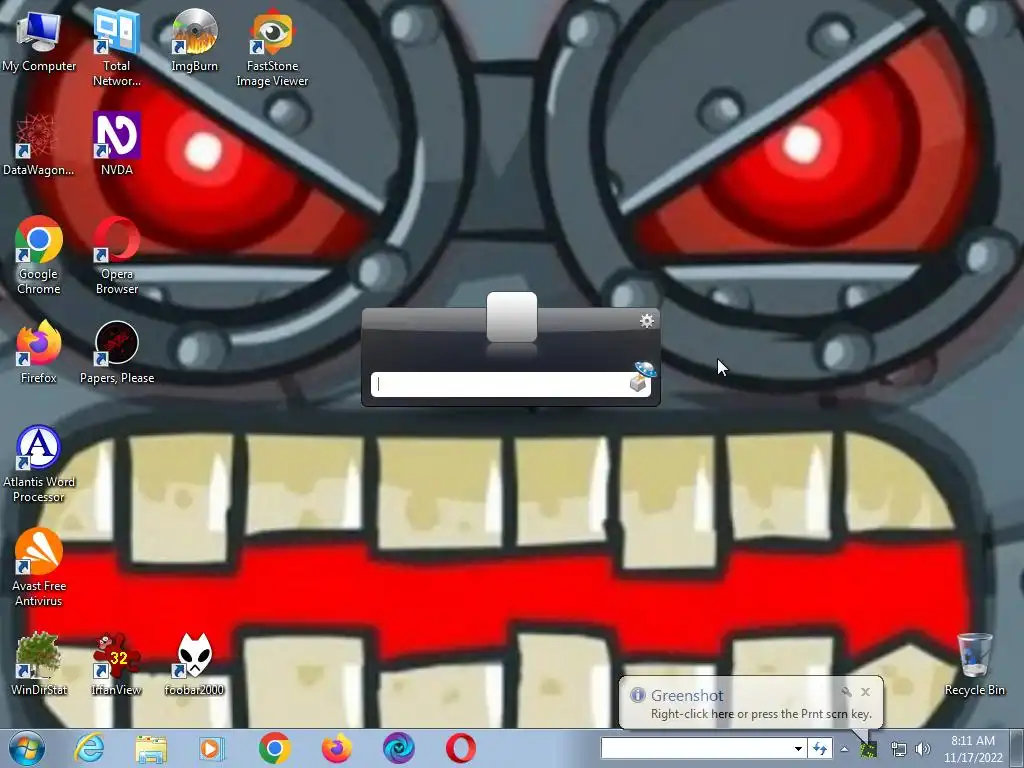Focus the taskbar address input field

point(696,748)
